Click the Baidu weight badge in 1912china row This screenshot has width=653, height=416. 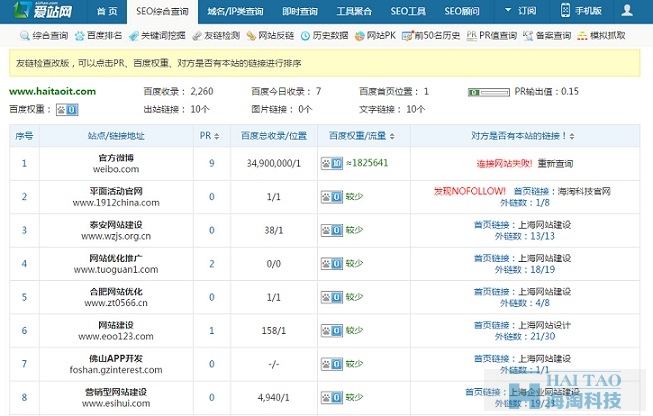(x=331, y=197)
